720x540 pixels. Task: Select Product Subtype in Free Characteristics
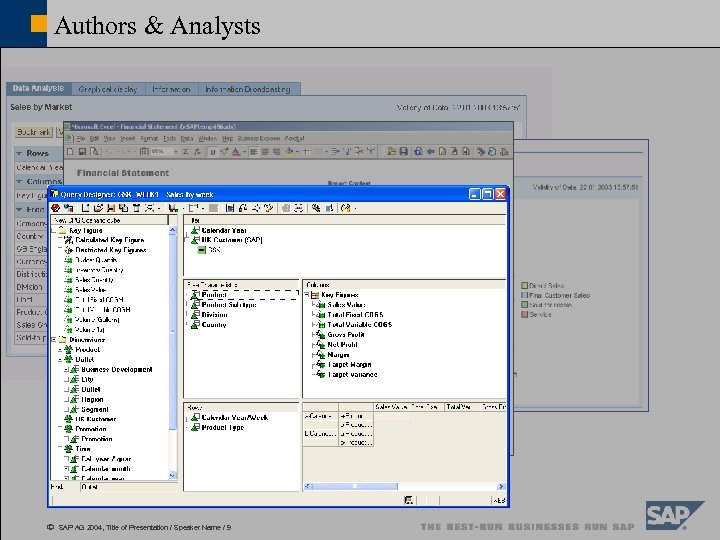click(x=229, y=305)
